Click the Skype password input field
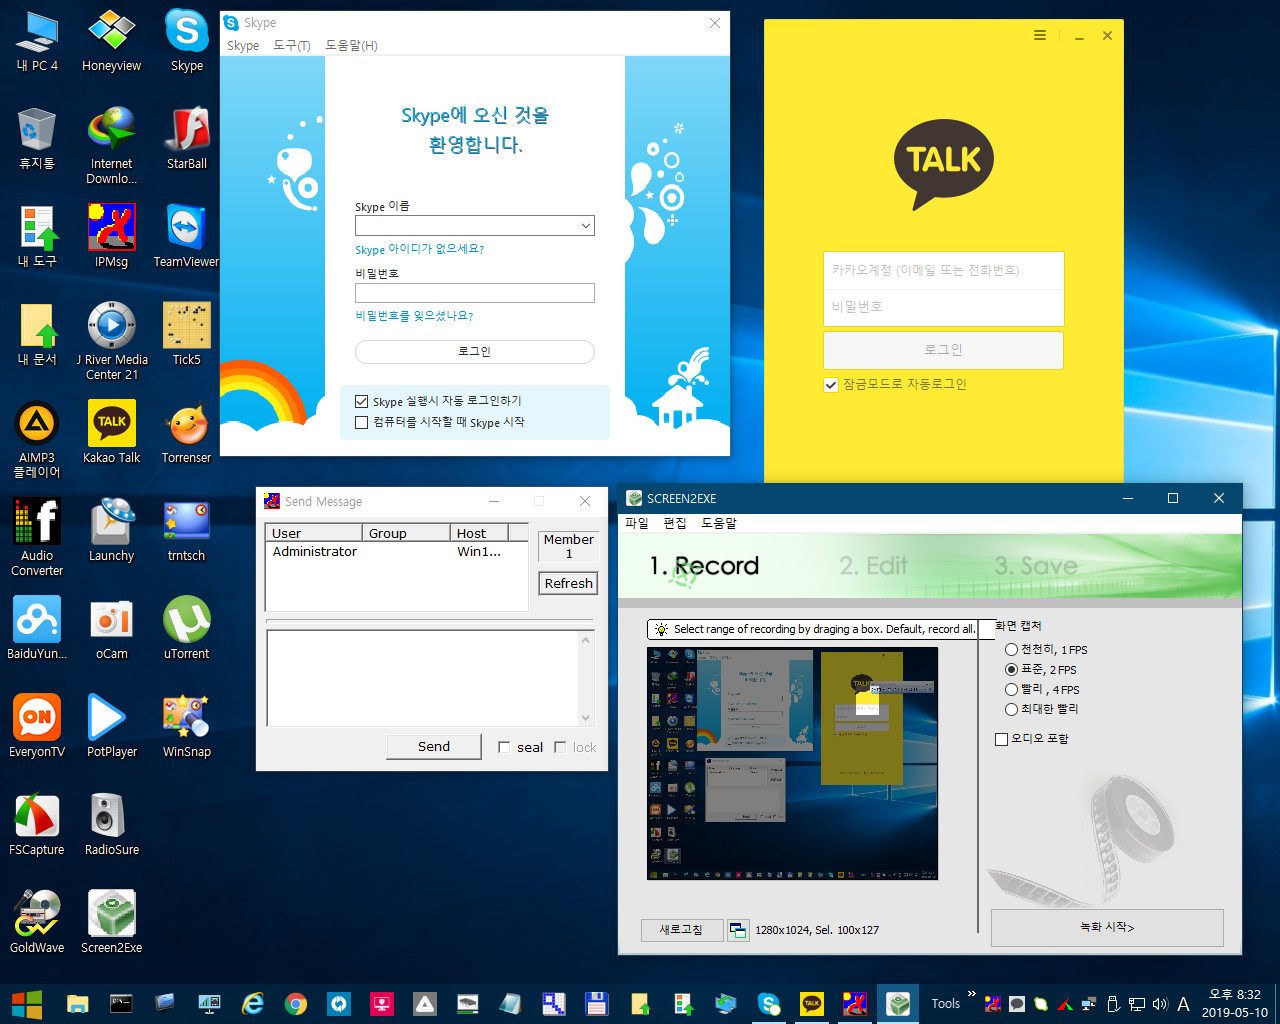This screenshot has height=1024, width=1280. tap(475, 293)
